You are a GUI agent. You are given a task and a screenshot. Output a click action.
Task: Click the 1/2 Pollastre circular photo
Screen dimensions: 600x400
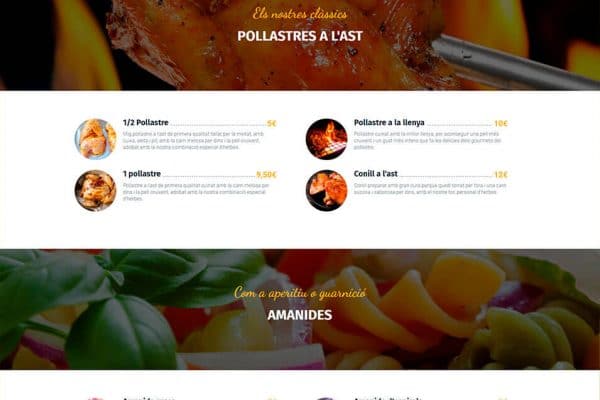[x=95, y=139]
